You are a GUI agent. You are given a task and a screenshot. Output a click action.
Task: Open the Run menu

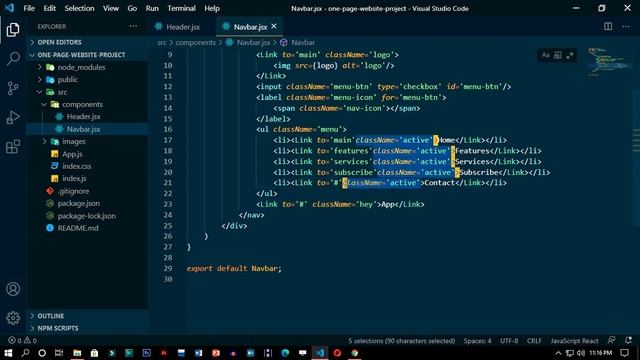pyautogui.click(x=152, y=8)
